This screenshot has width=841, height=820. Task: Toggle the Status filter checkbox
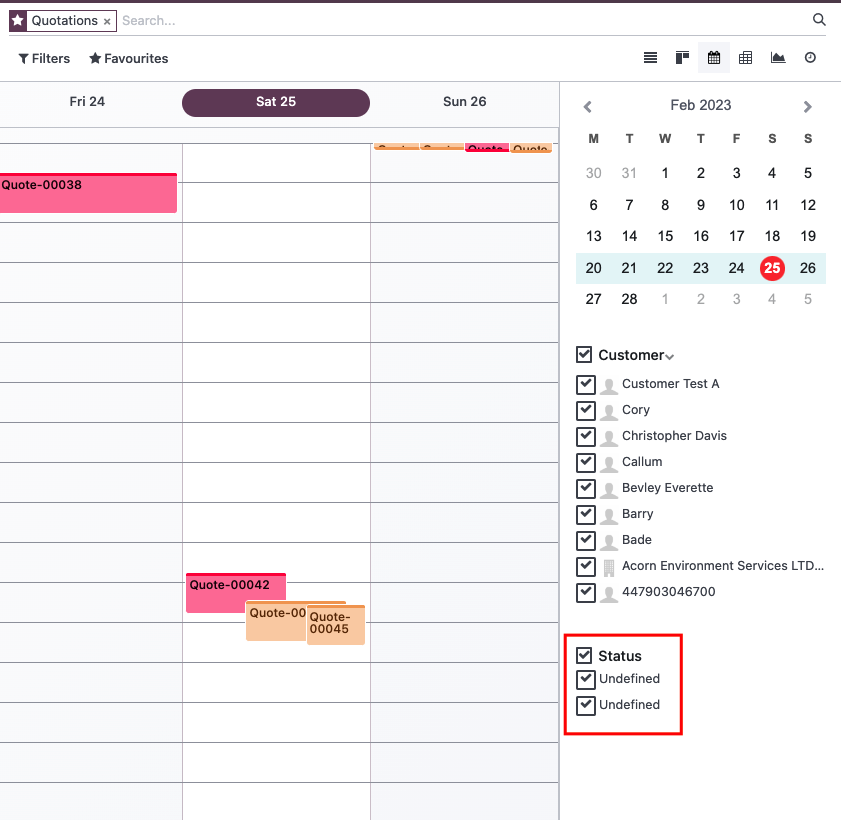585,656
